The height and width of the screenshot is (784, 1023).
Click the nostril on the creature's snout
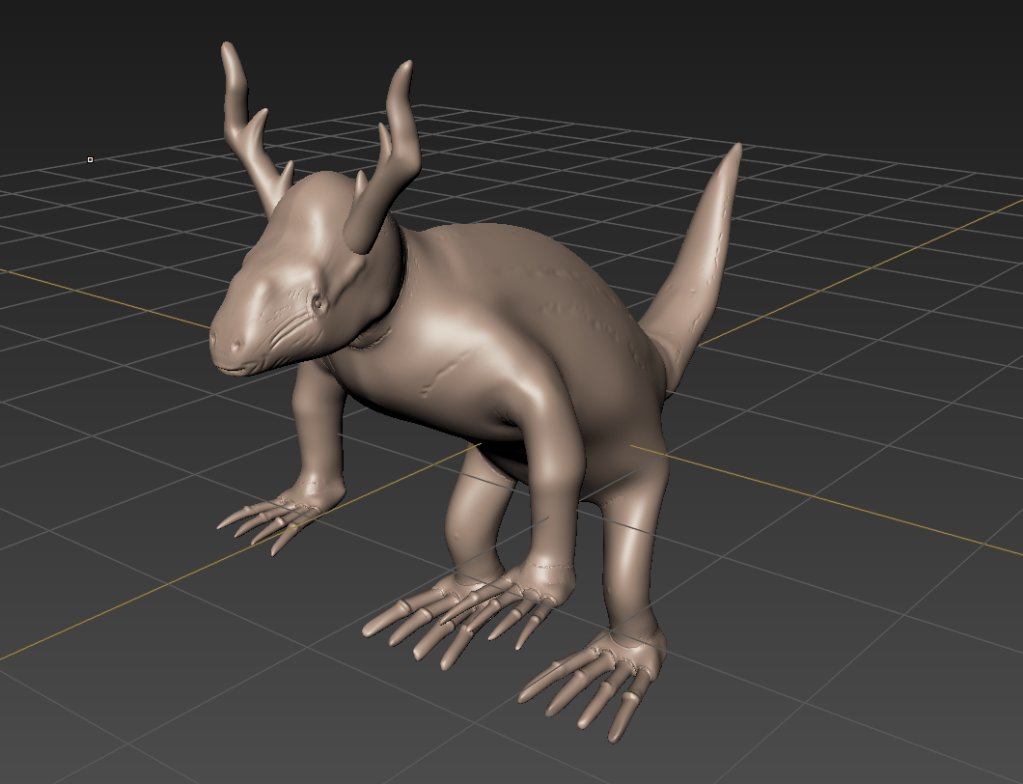coord(236,347)
